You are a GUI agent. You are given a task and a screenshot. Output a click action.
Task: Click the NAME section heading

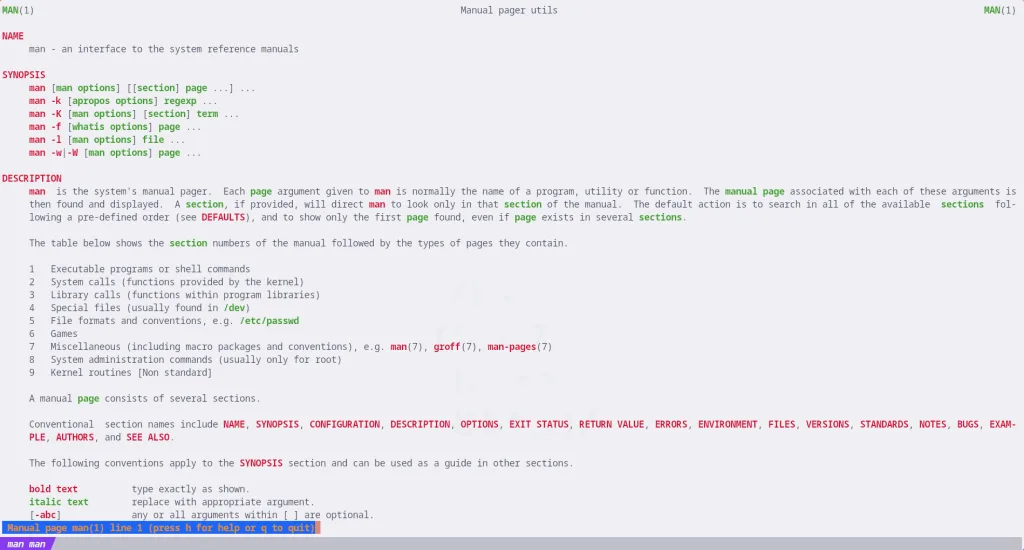[x=13, y=36]
